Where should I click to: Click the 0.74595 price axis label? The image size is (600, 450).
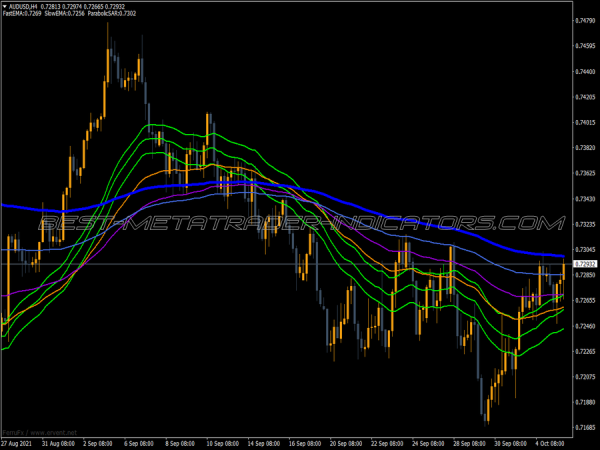(x=585, y=46)
